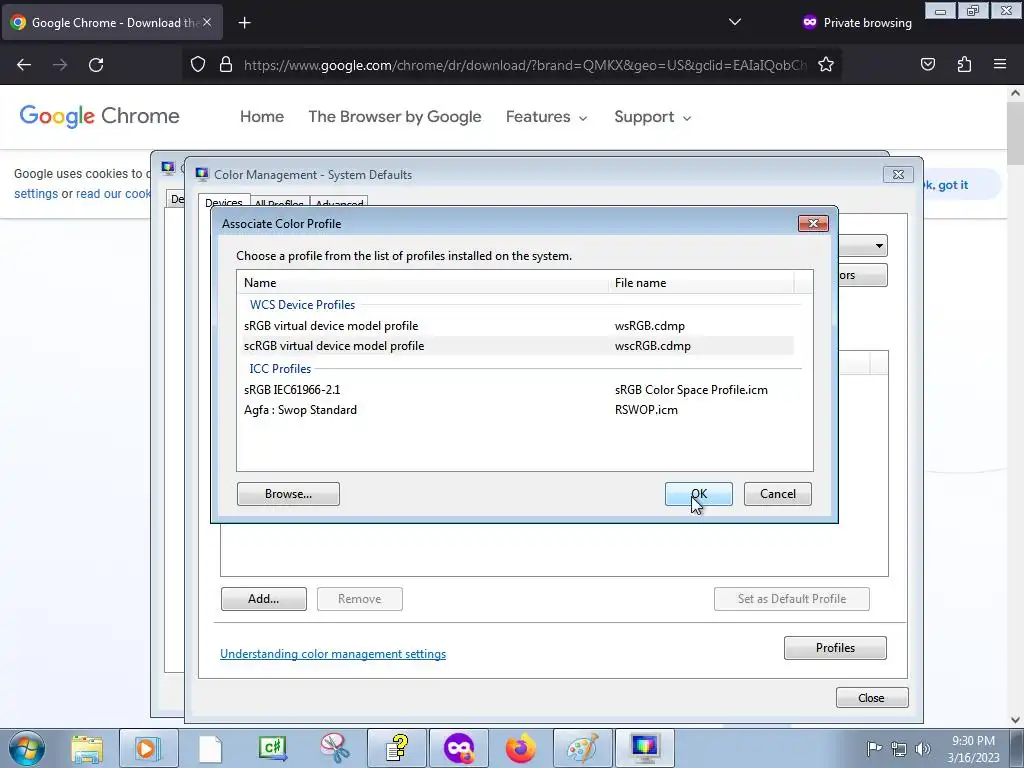Open the blank document taskbar icon
This screenshot has height=768, width=1024.
coord(210,748)
